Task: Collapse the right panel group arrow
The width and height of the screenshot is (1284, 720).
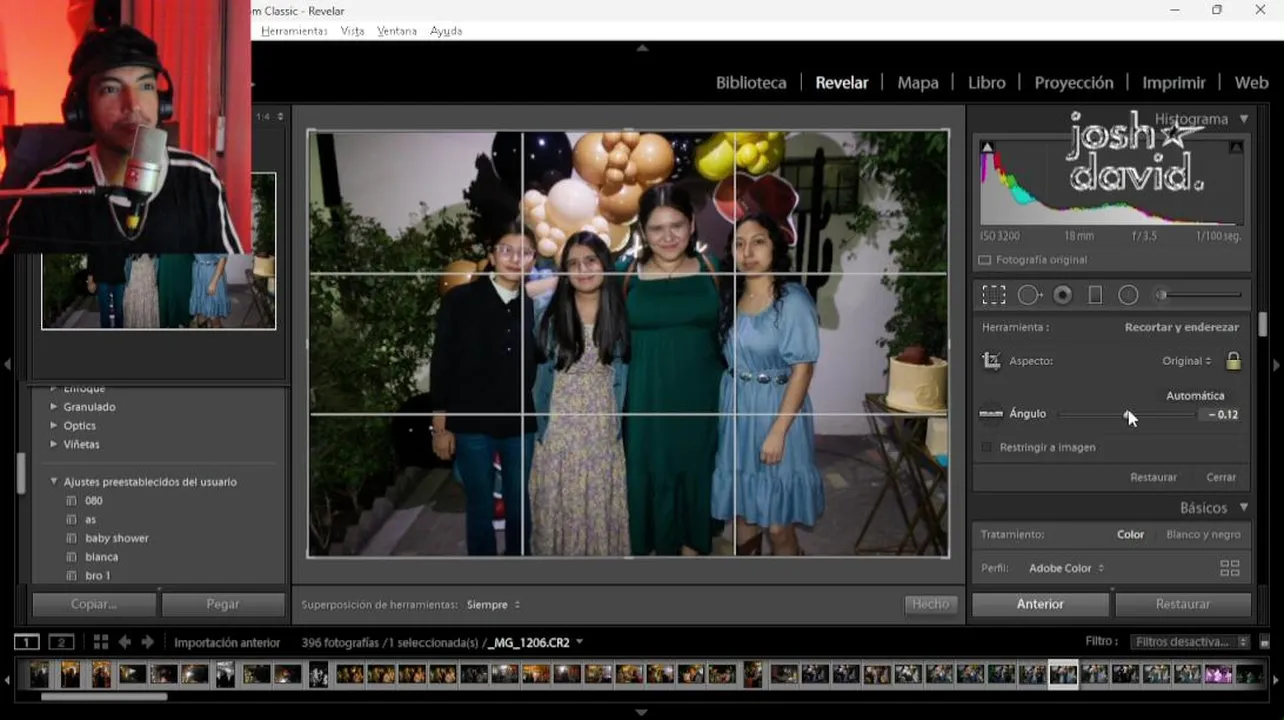Action: [x=1276, y=365]
